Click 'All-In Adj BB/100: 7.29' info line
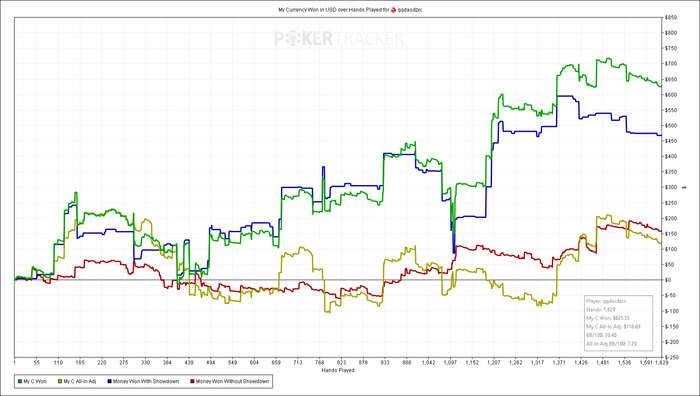The width and height of the screenshot is (700, 396). coord(611,344)
